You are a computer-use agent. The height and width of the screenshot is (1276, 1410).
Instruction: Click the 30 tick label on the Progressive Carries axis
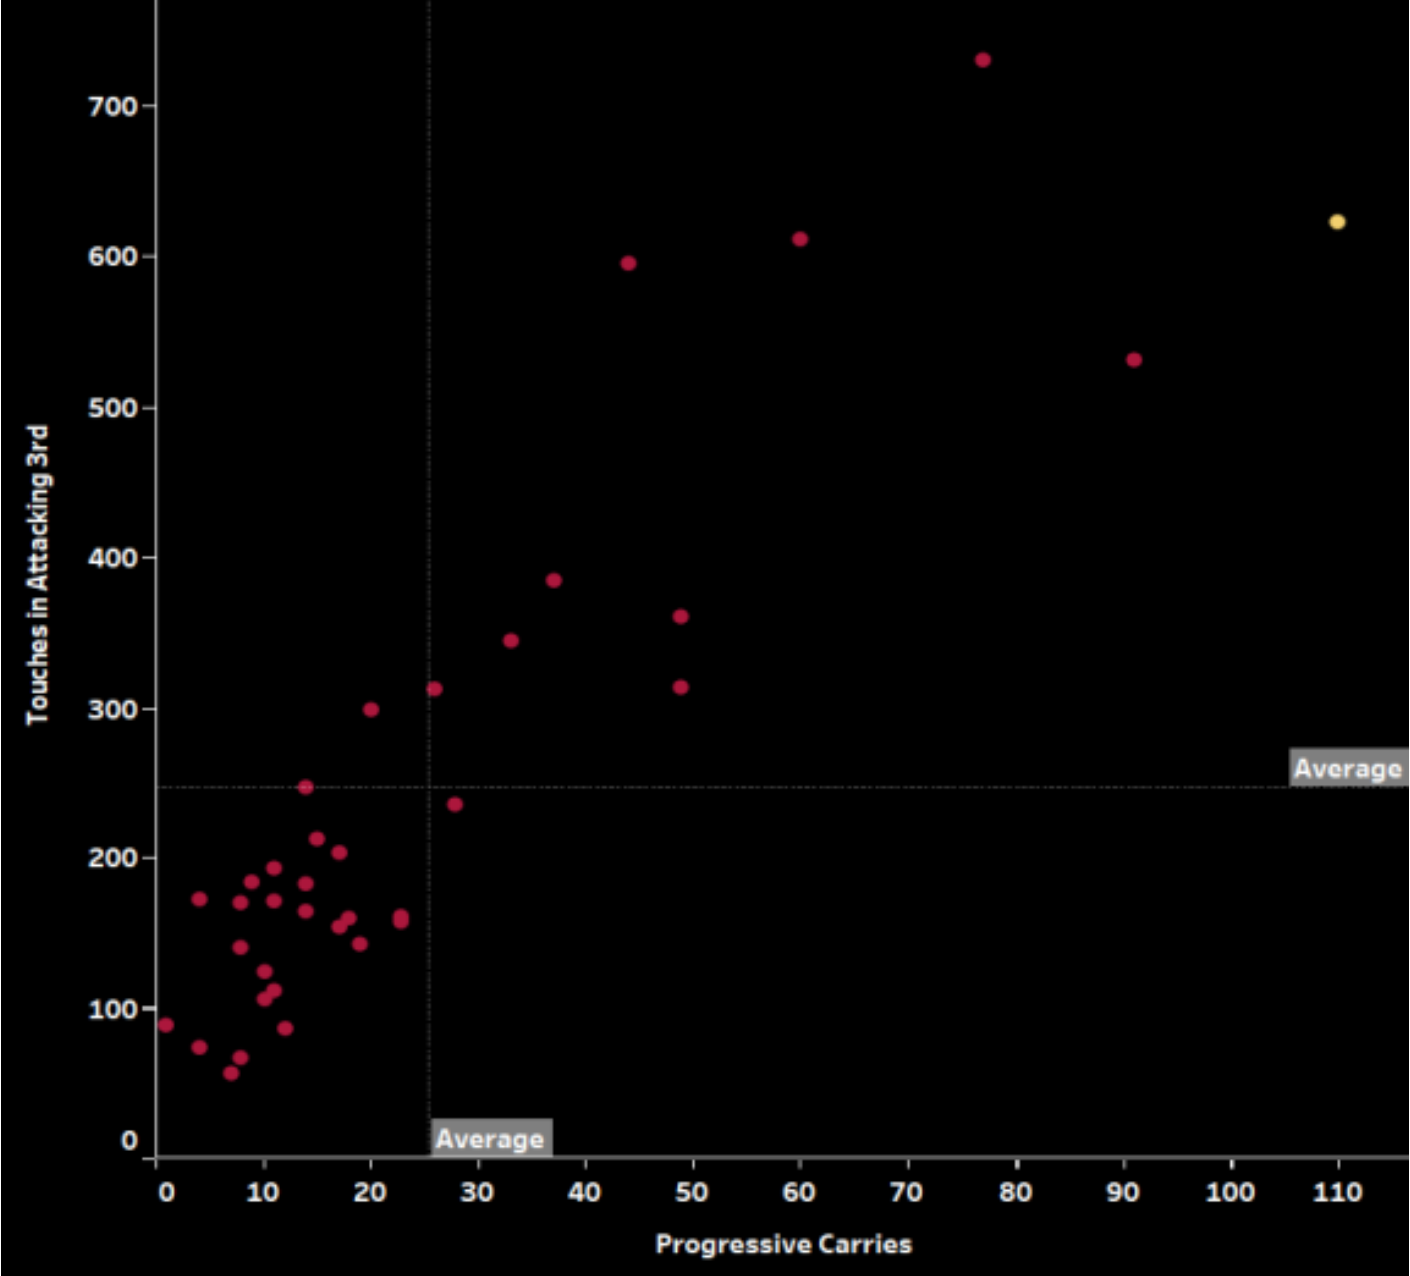(x=478, y=1192)
